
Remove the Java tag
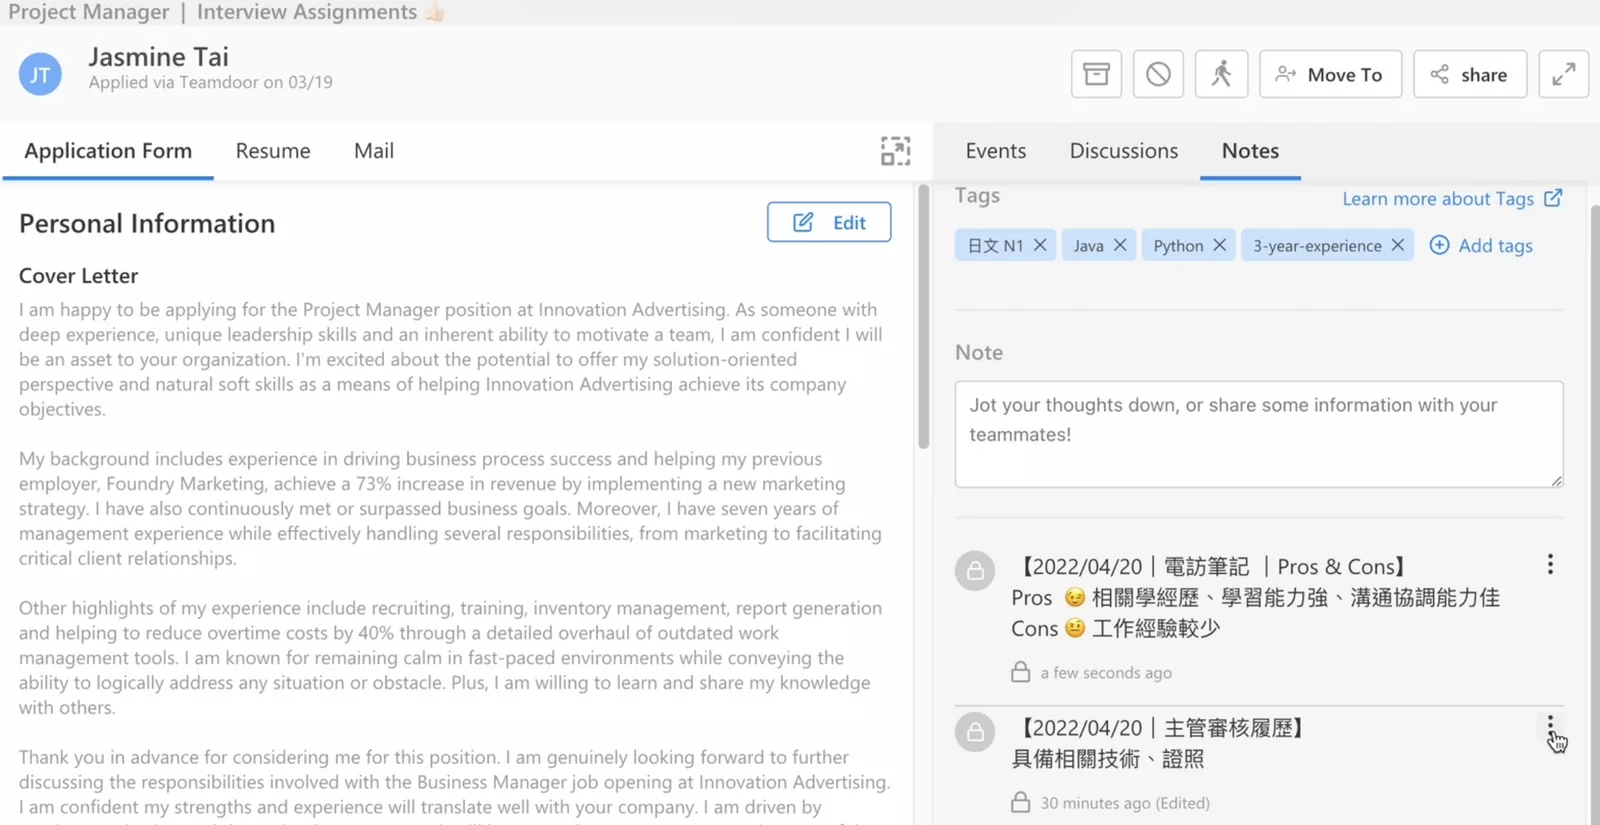[1120, 245]
